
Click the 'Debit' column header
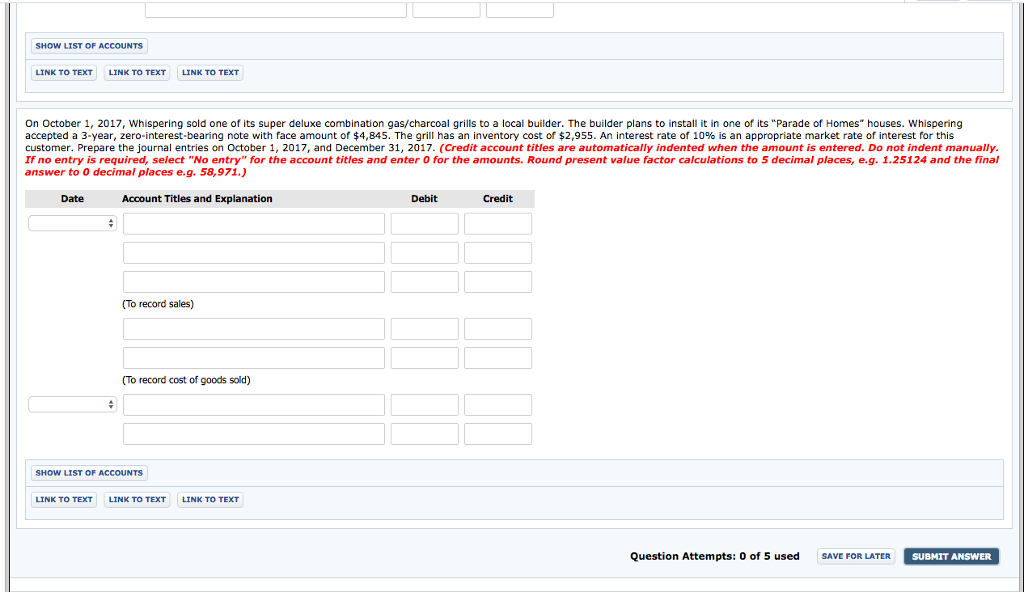pyautogui.click(x=424, y=199)
